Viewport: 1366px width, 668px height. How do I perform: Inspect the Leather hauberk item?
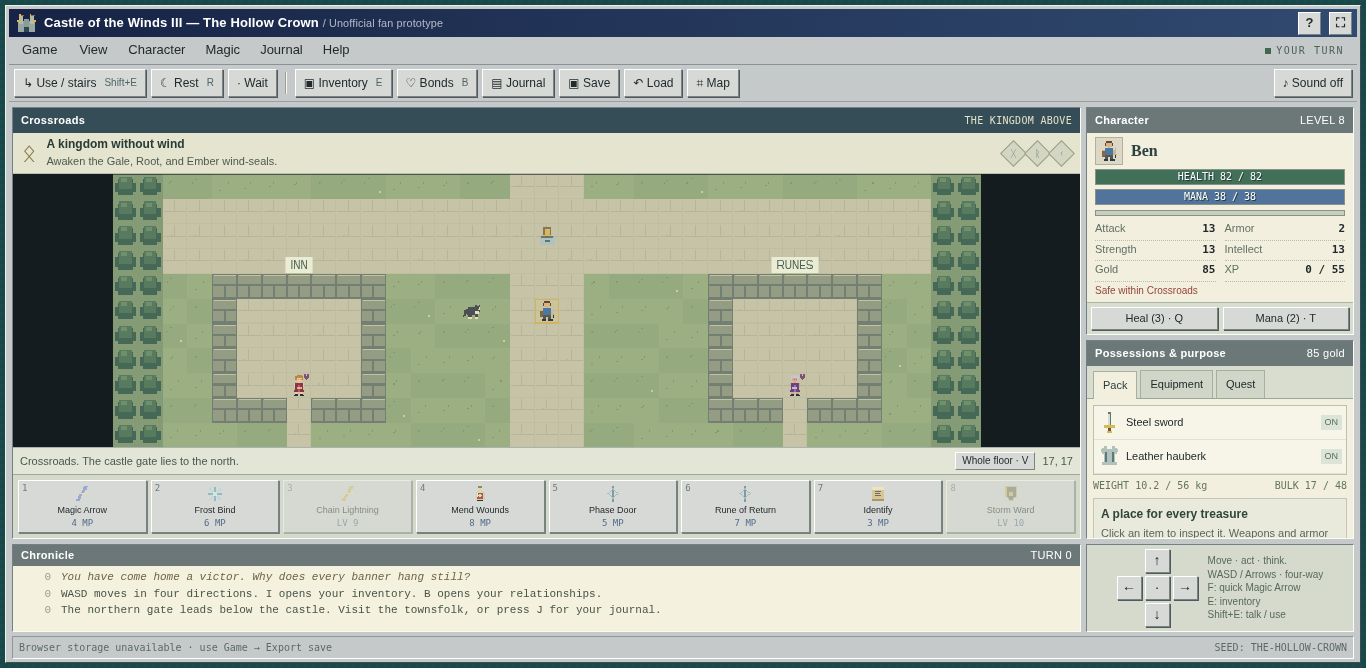click(x=1220, y=456)
